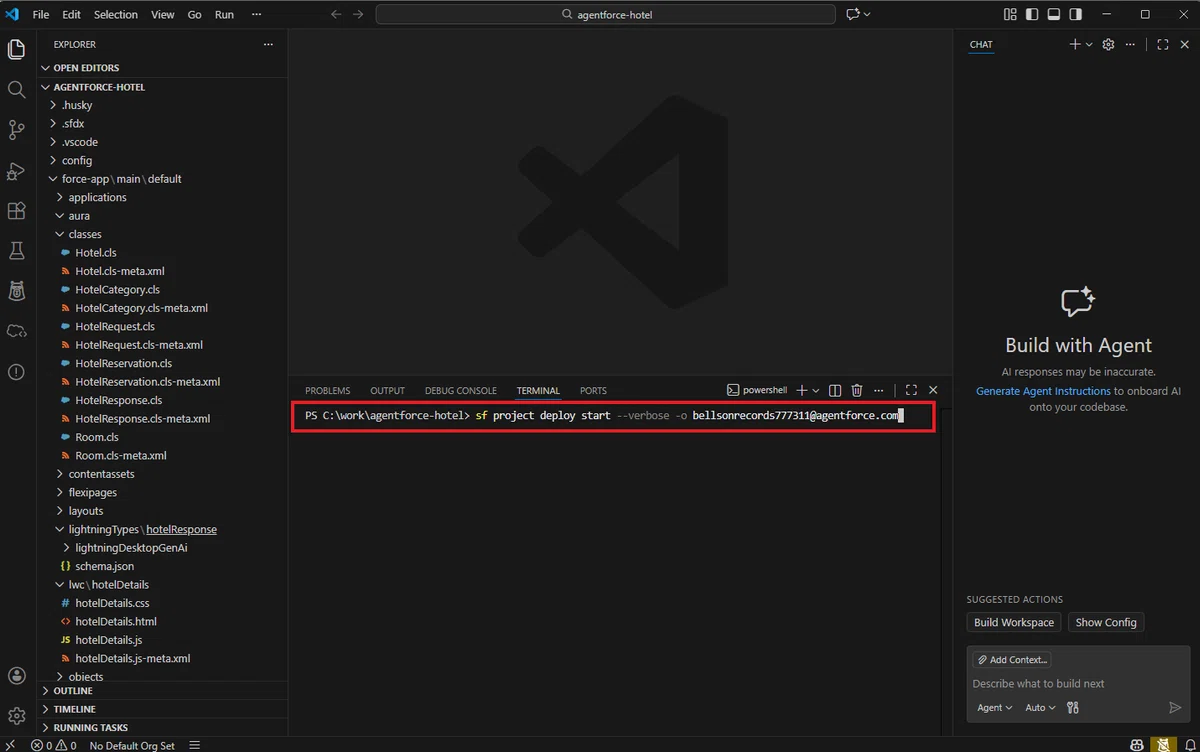Open the Manage gear in activity bar

(16, 716)
